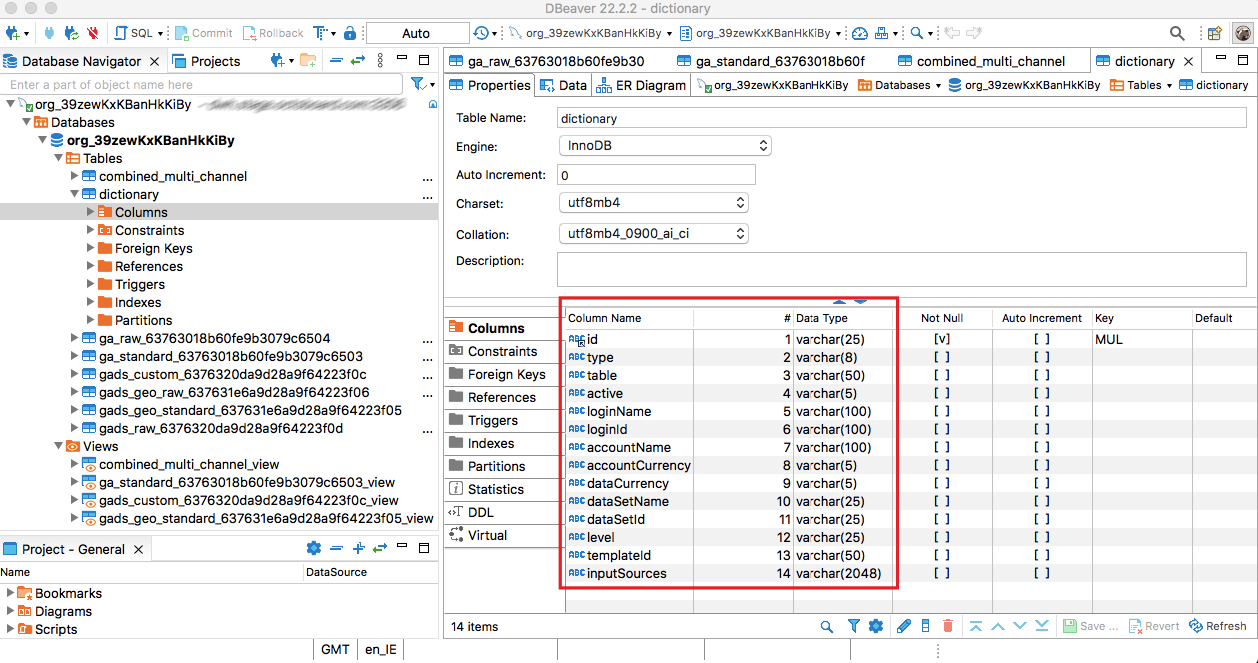Click the red Disconnect icon in toolbar
1258x663 pixels.
pos(94,33)
